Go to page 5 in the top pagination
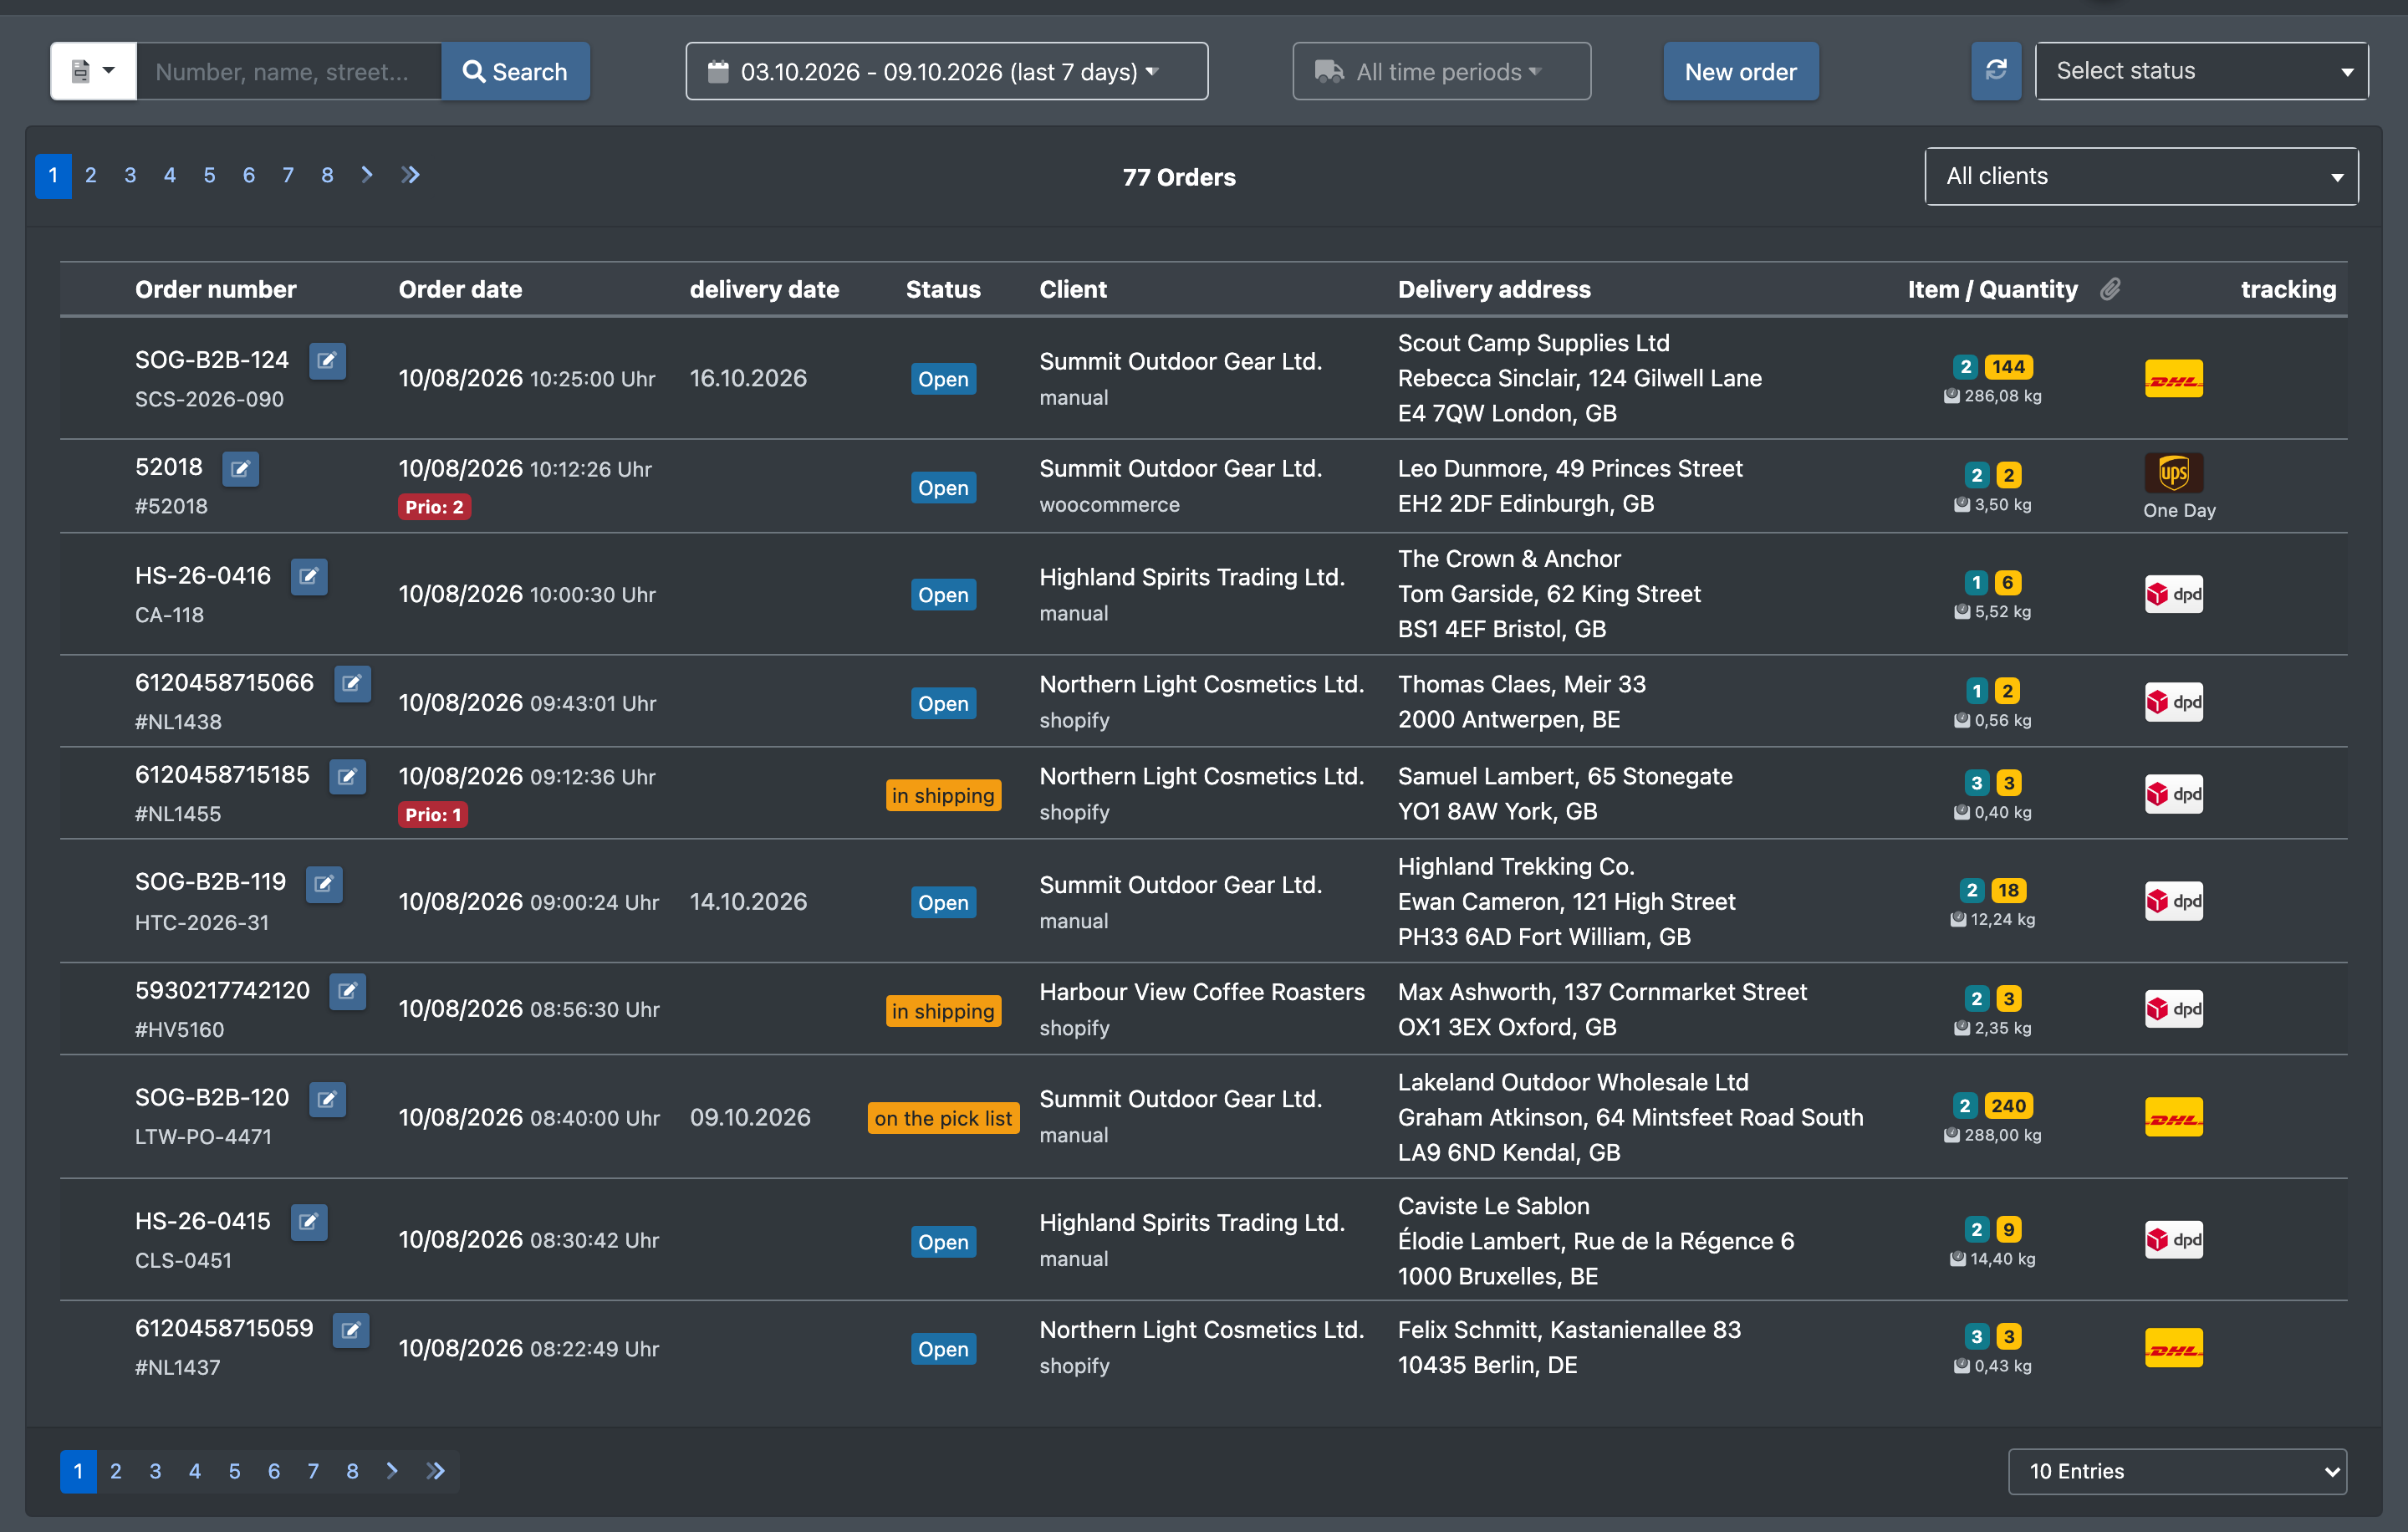The width and height of the screenshot is (2408, 1532). pyautogui.click(x=209, y=176)
